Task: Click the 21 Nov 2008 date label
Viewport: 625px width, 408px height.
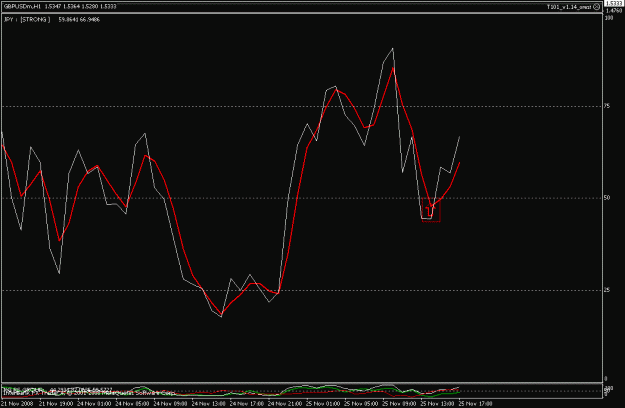Action: tap(17, 404)
